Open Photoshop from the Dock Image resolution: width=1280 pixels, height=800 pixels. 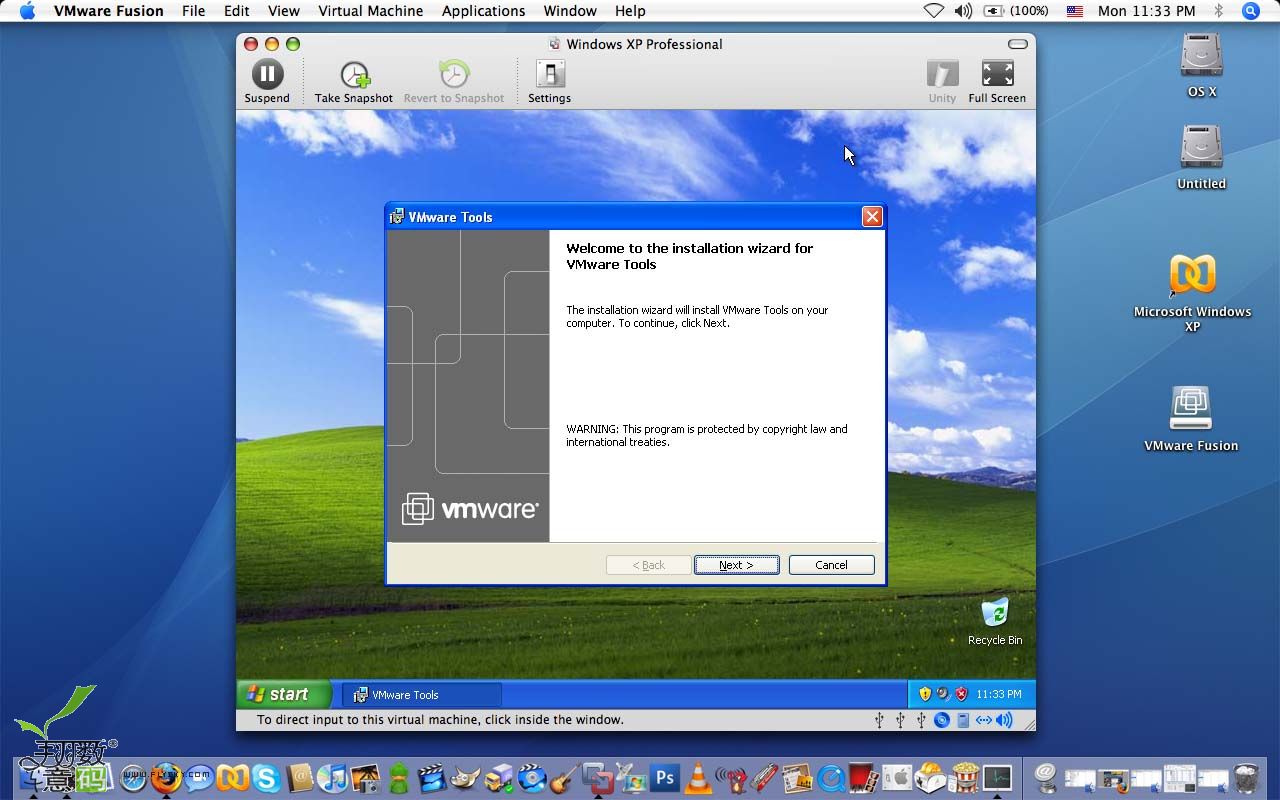(665, 777)
